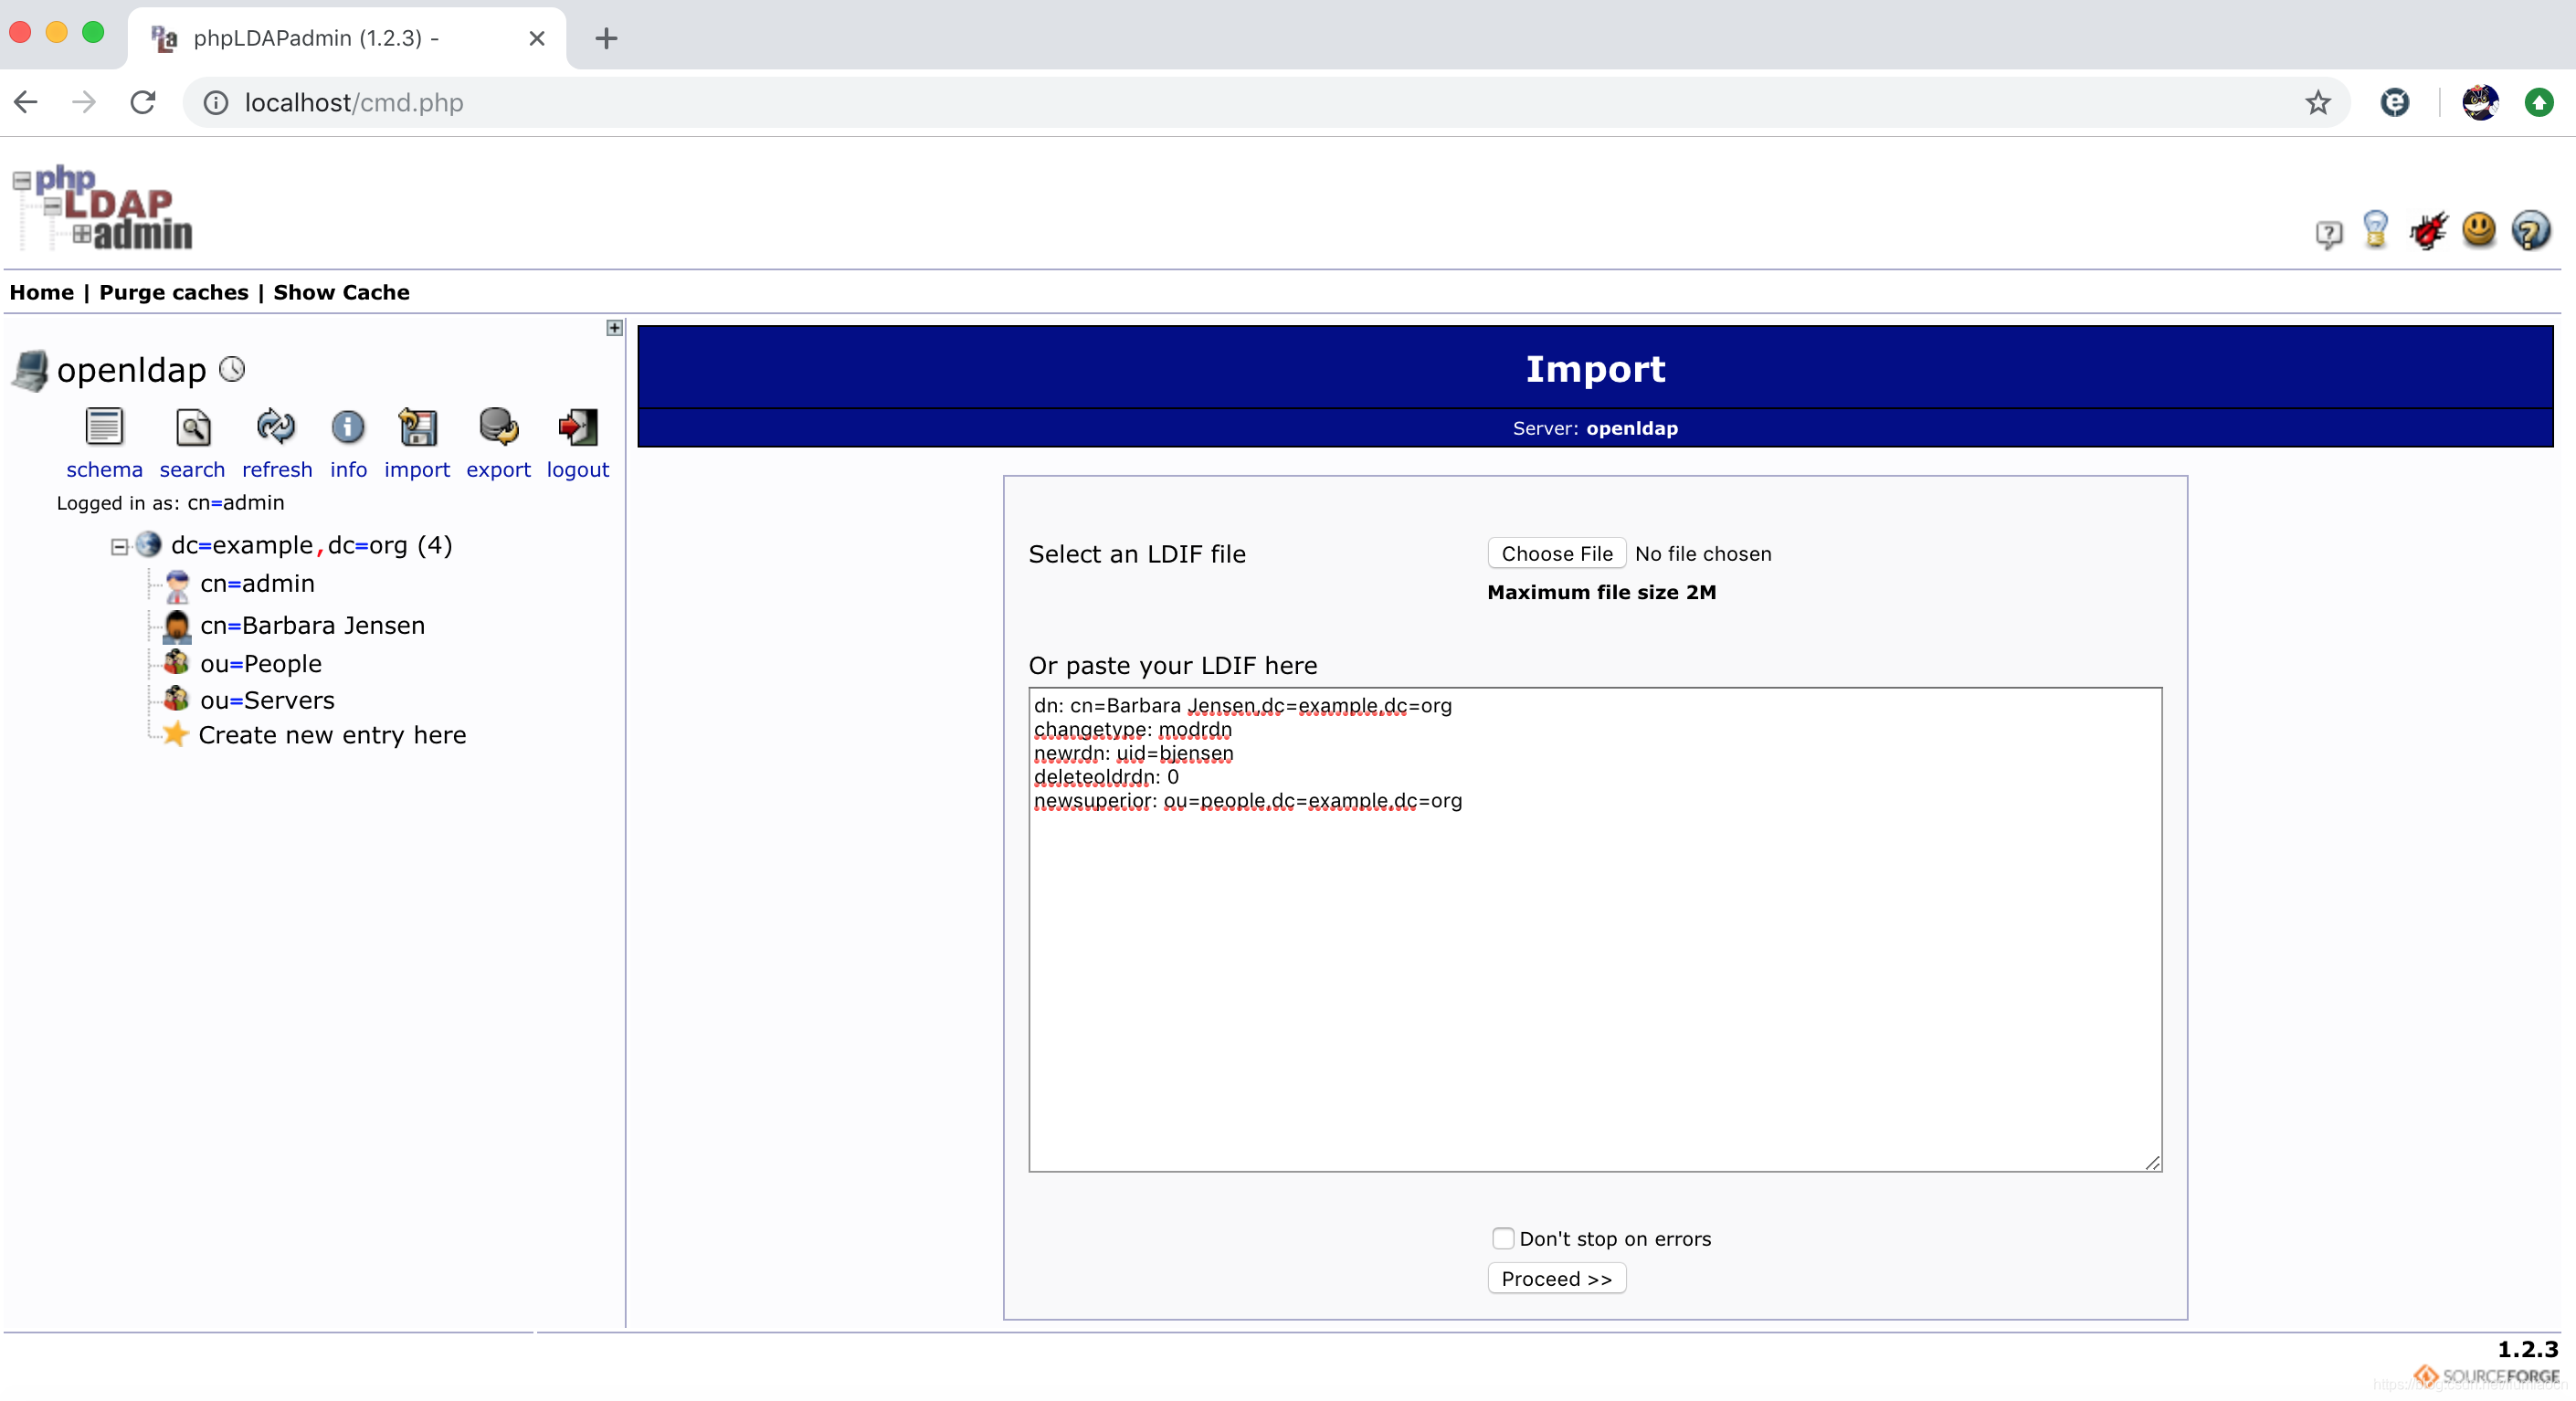The image size is (2576, 1401).
Task: Click Choose File to select LDIF file
Action: coord(1553,553)
